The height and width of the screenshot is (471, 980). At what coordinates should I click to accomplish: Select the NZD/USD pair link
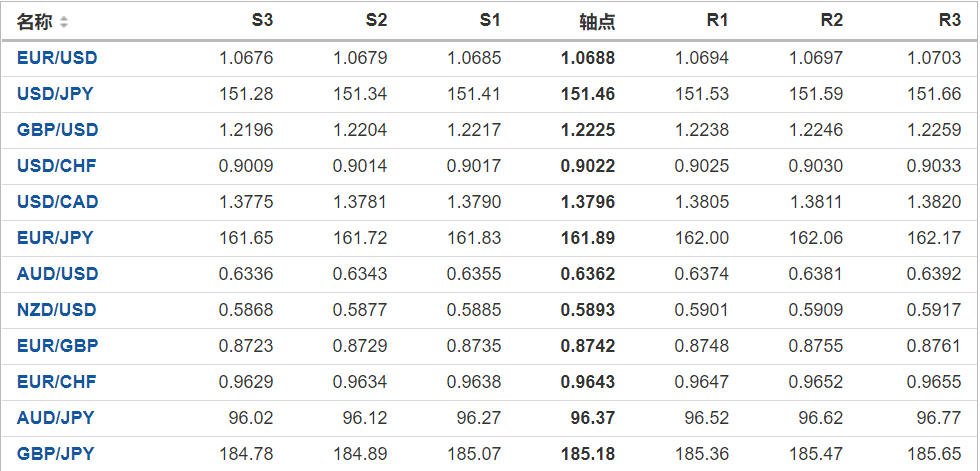57,310
